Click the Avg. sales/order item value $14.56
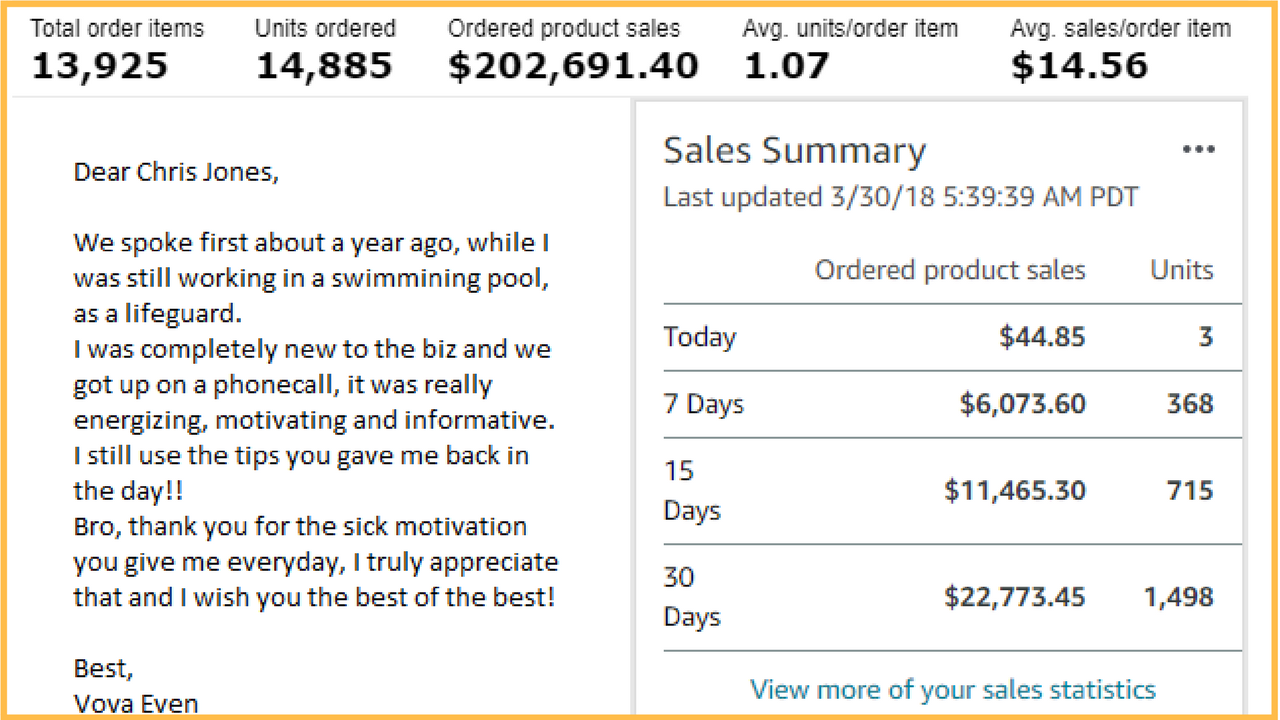 click(x=1079, y=67)
